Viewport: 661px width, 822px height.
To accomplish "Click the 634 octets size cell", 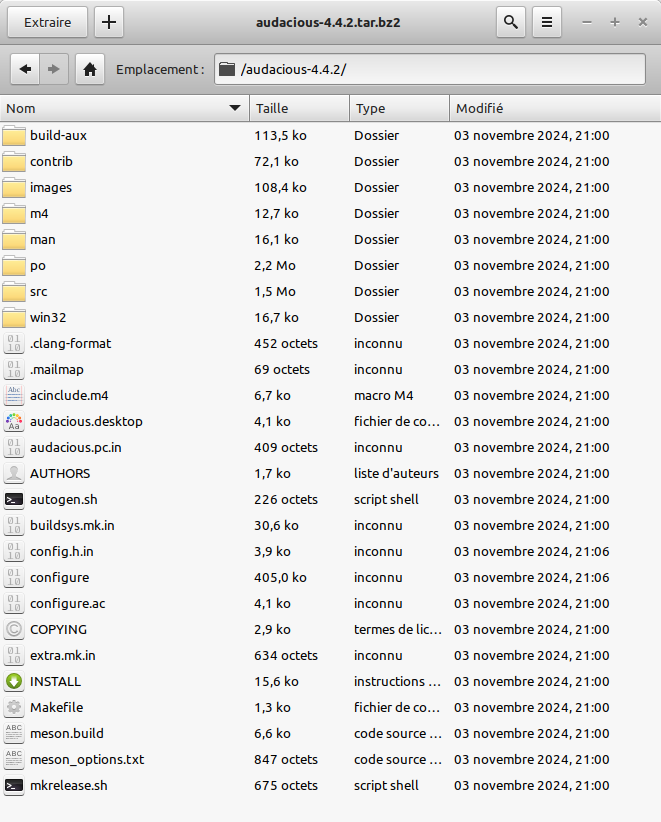I will tap(286, 655).
